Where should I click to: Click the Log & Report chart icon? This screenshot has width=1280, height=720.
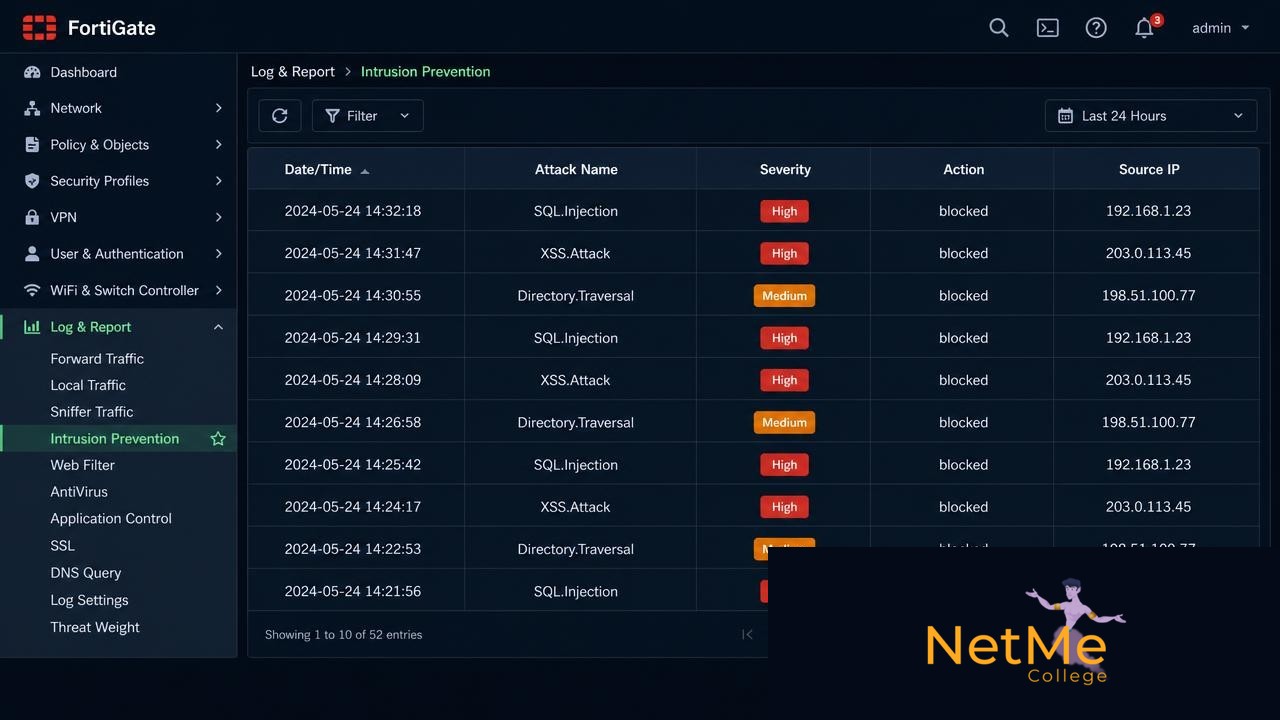coord(32,327)
